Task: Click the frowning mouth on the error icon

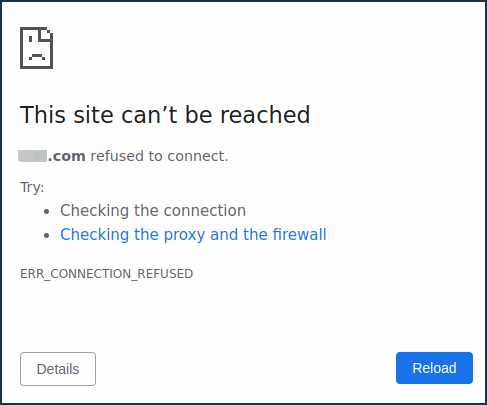Action: (x=37, y=56)
